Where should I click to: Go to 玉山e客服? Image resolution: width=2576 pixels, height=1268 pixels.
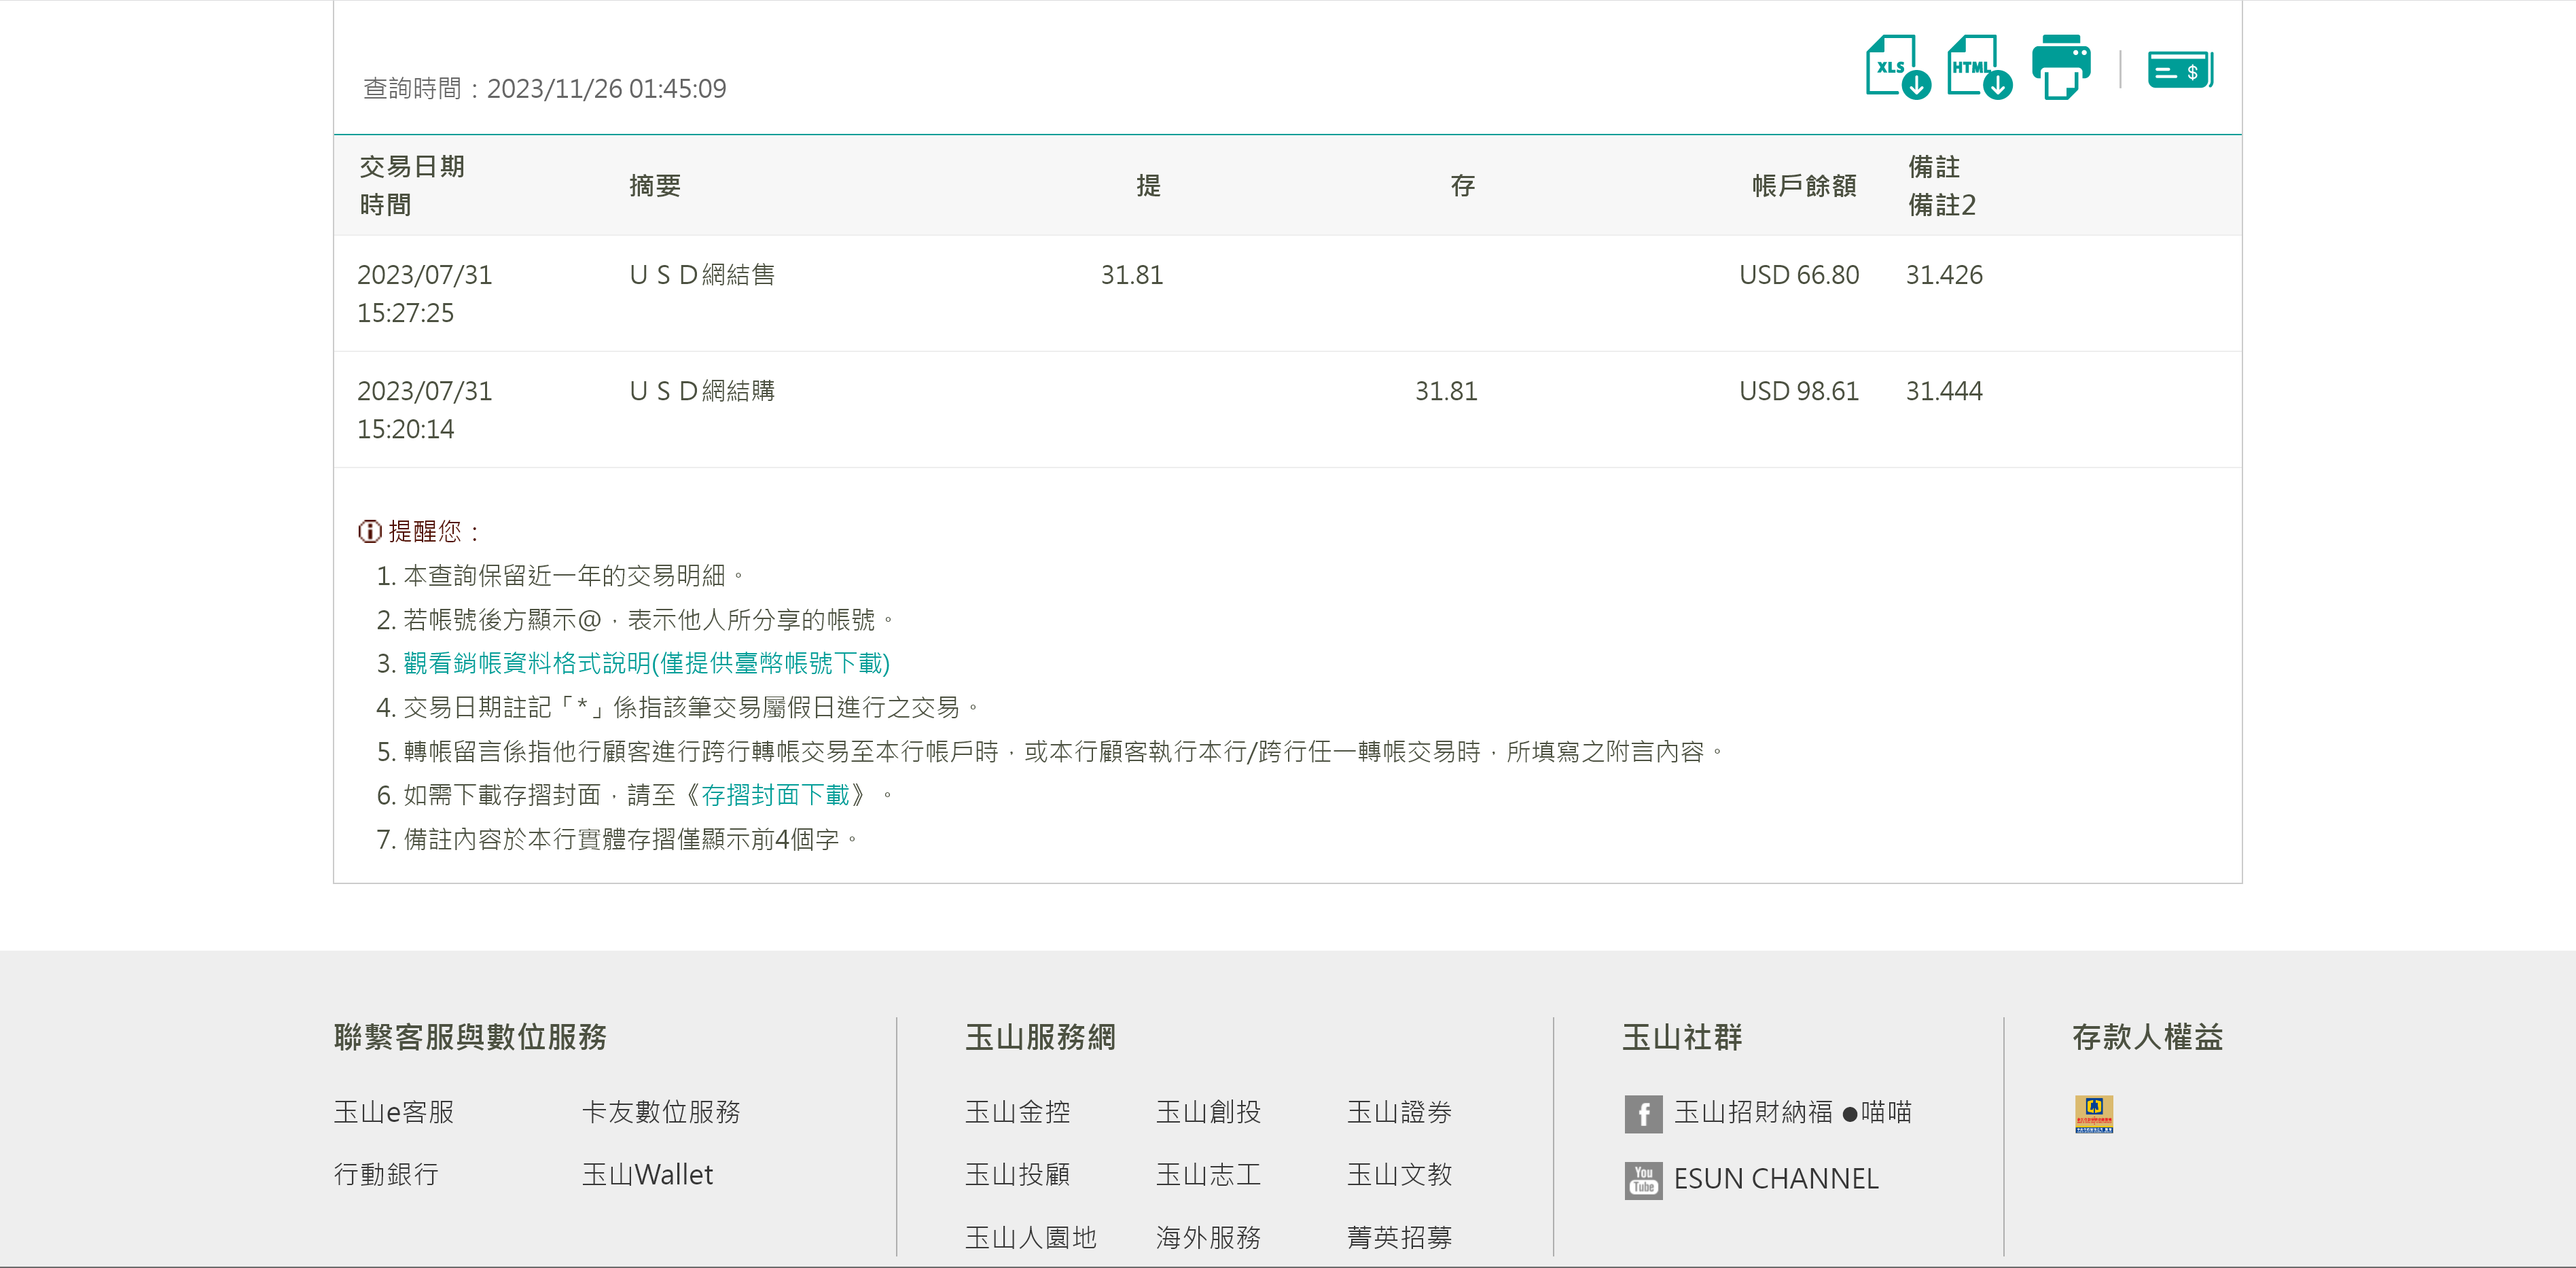tap(394, 1112)
